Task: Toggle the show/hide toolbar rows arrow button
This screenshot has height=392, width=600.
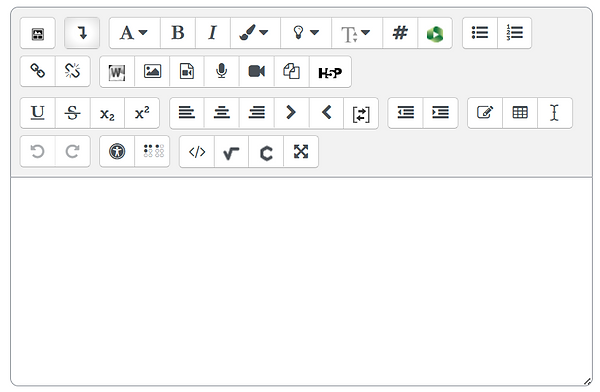Action: click(82, 33)
